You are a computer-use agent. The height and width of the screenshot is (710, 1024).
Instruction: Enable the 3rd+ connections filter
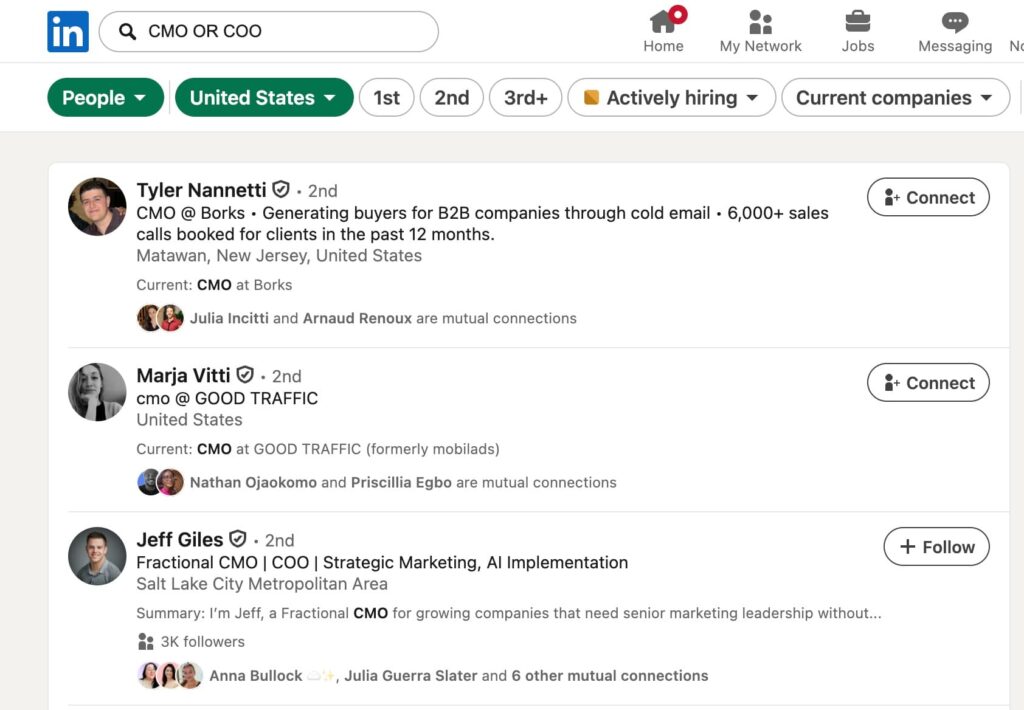click(x=525, y=97)
